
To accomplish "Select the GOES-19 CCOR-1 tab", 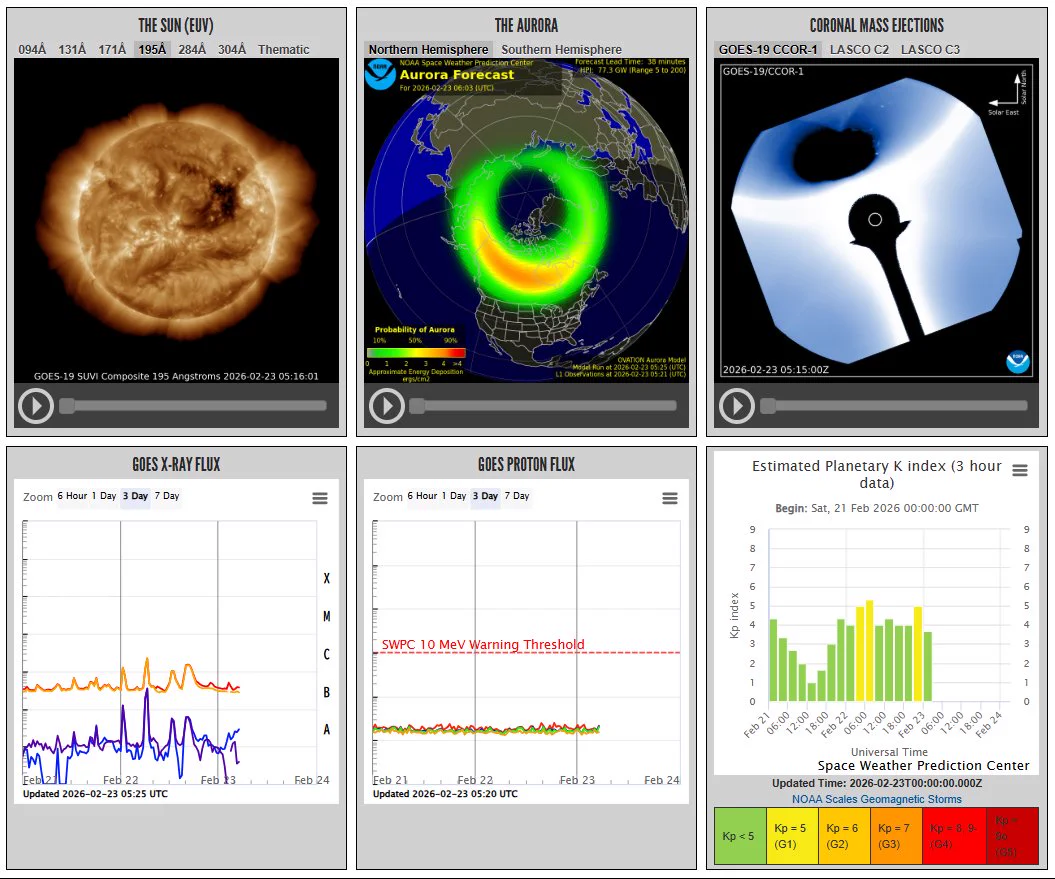I will point(768,49).
